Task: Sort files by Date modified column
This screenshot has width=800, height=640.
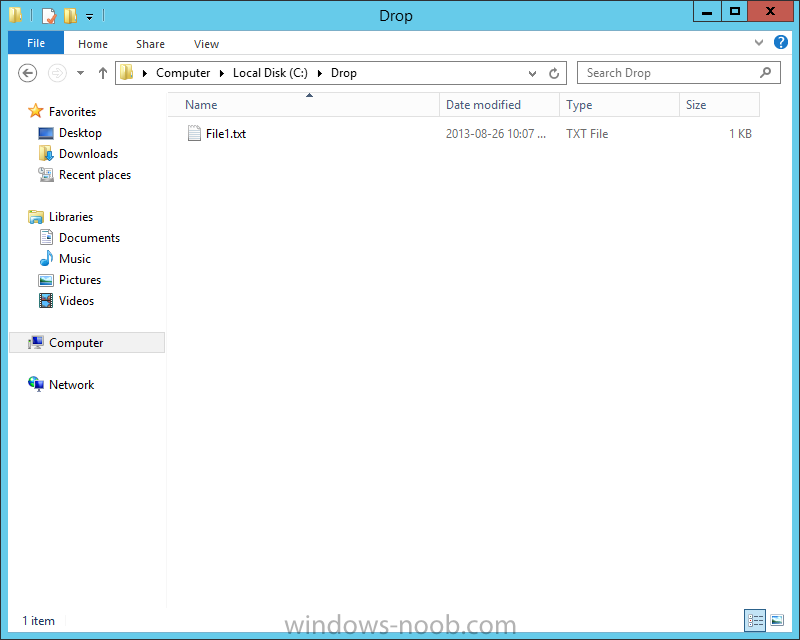Action: click(499, 105)
